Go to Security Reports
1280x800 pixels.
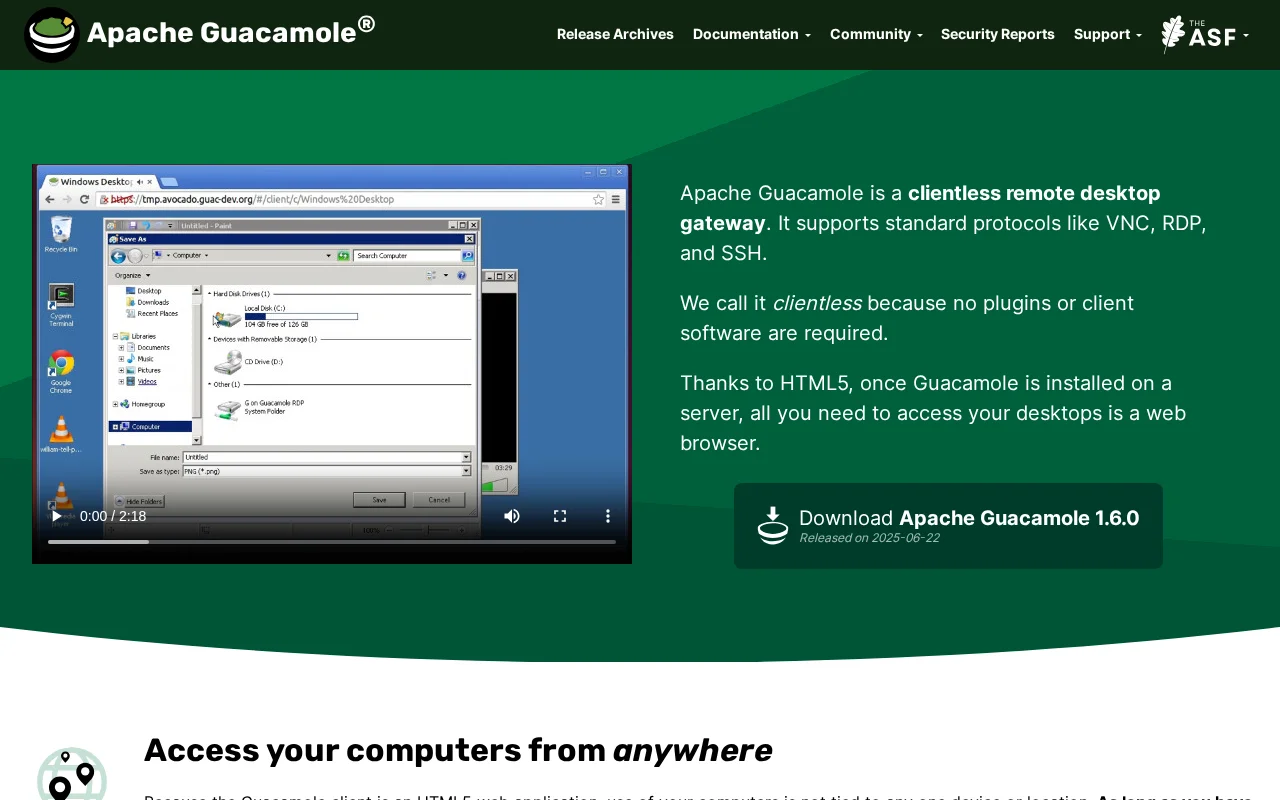pos(997,34)
